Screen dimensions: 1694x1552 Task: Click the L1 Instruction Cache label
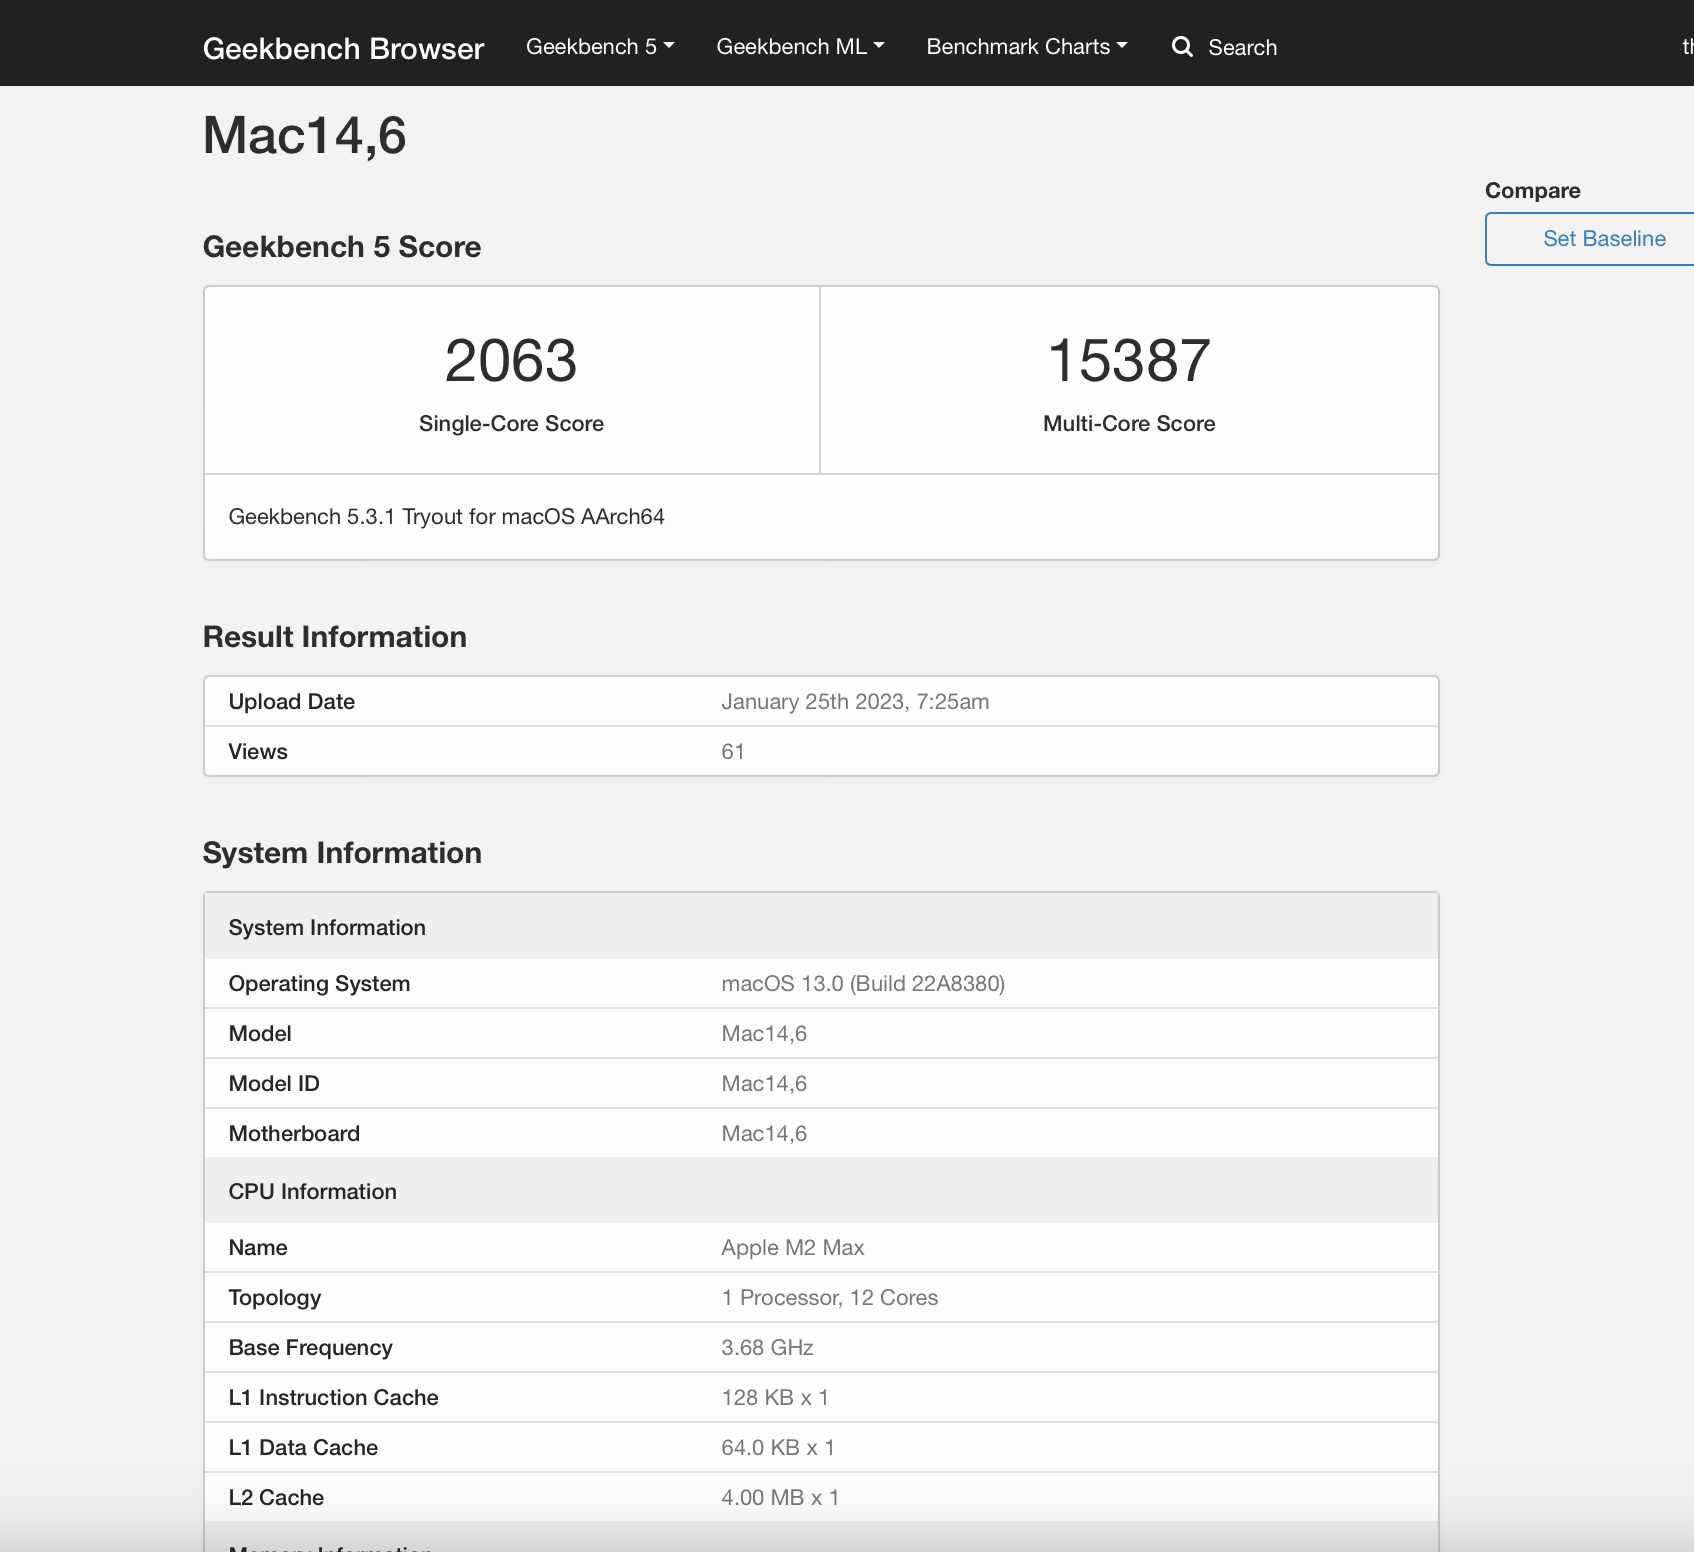tap(334, 1398)
